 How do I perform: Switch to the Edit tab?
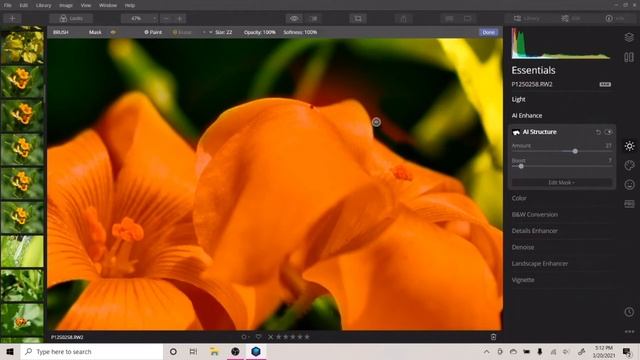coord(571,18)
